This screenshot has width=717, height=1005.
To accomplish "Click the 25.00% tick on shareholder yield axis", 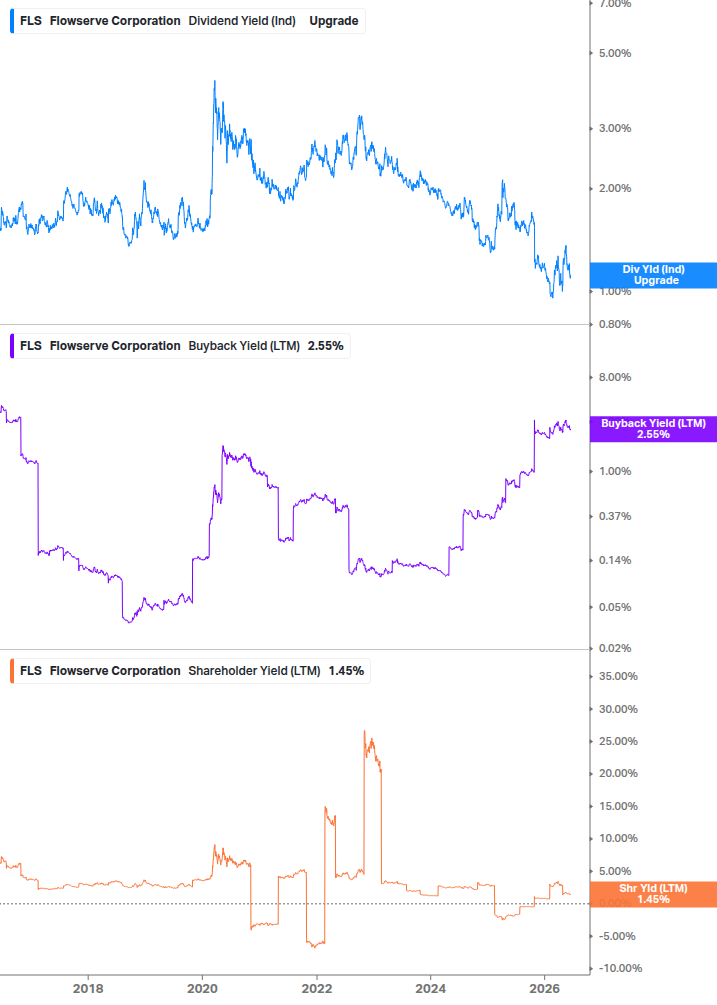I will coord(618,742).
